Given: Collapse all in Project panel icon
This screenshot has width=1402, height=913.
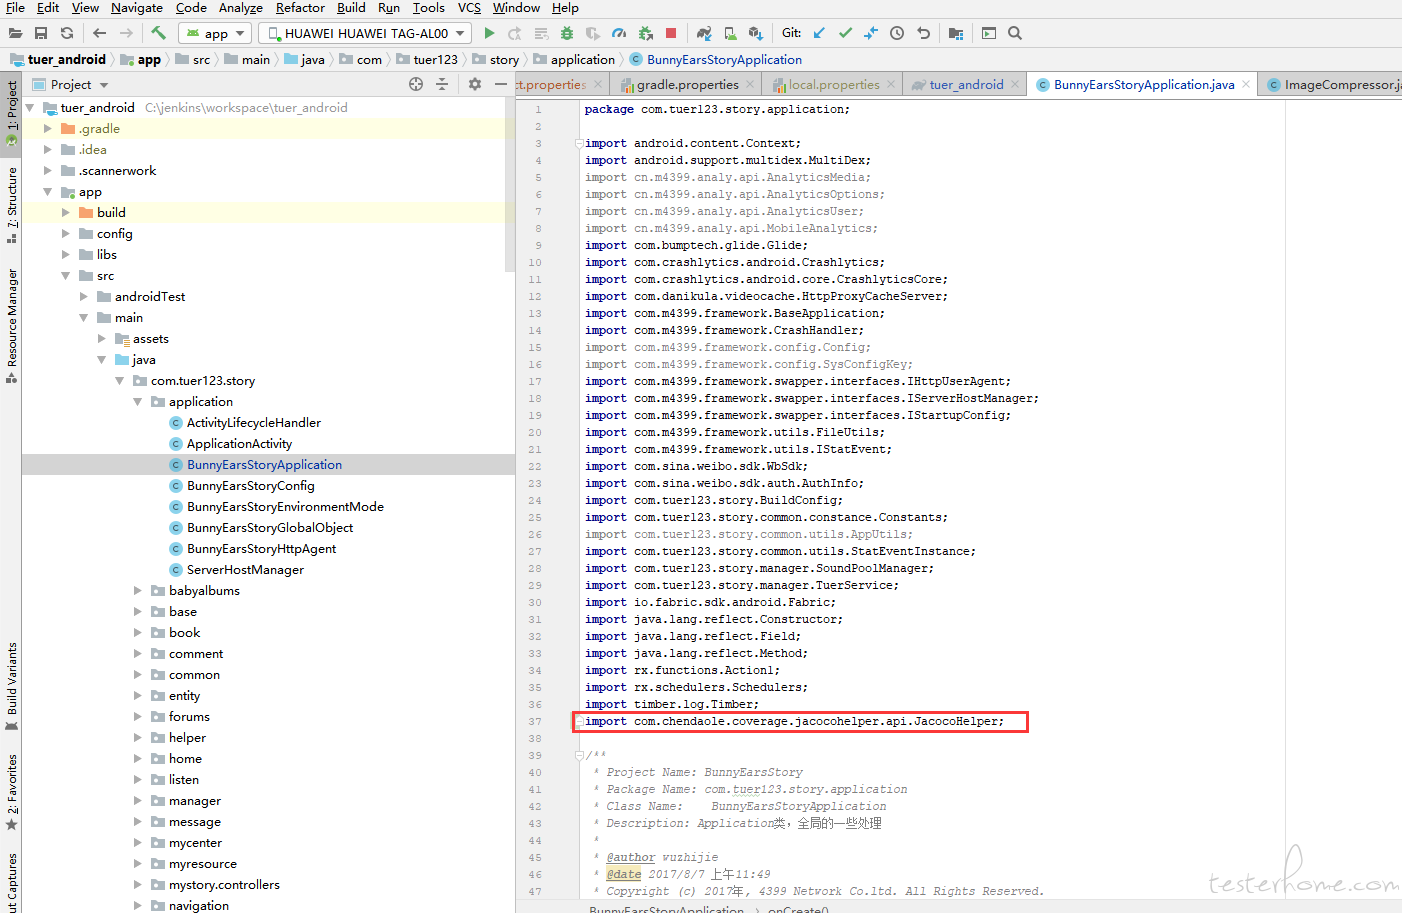Looking at the screenshot, I should coord(442,84).
